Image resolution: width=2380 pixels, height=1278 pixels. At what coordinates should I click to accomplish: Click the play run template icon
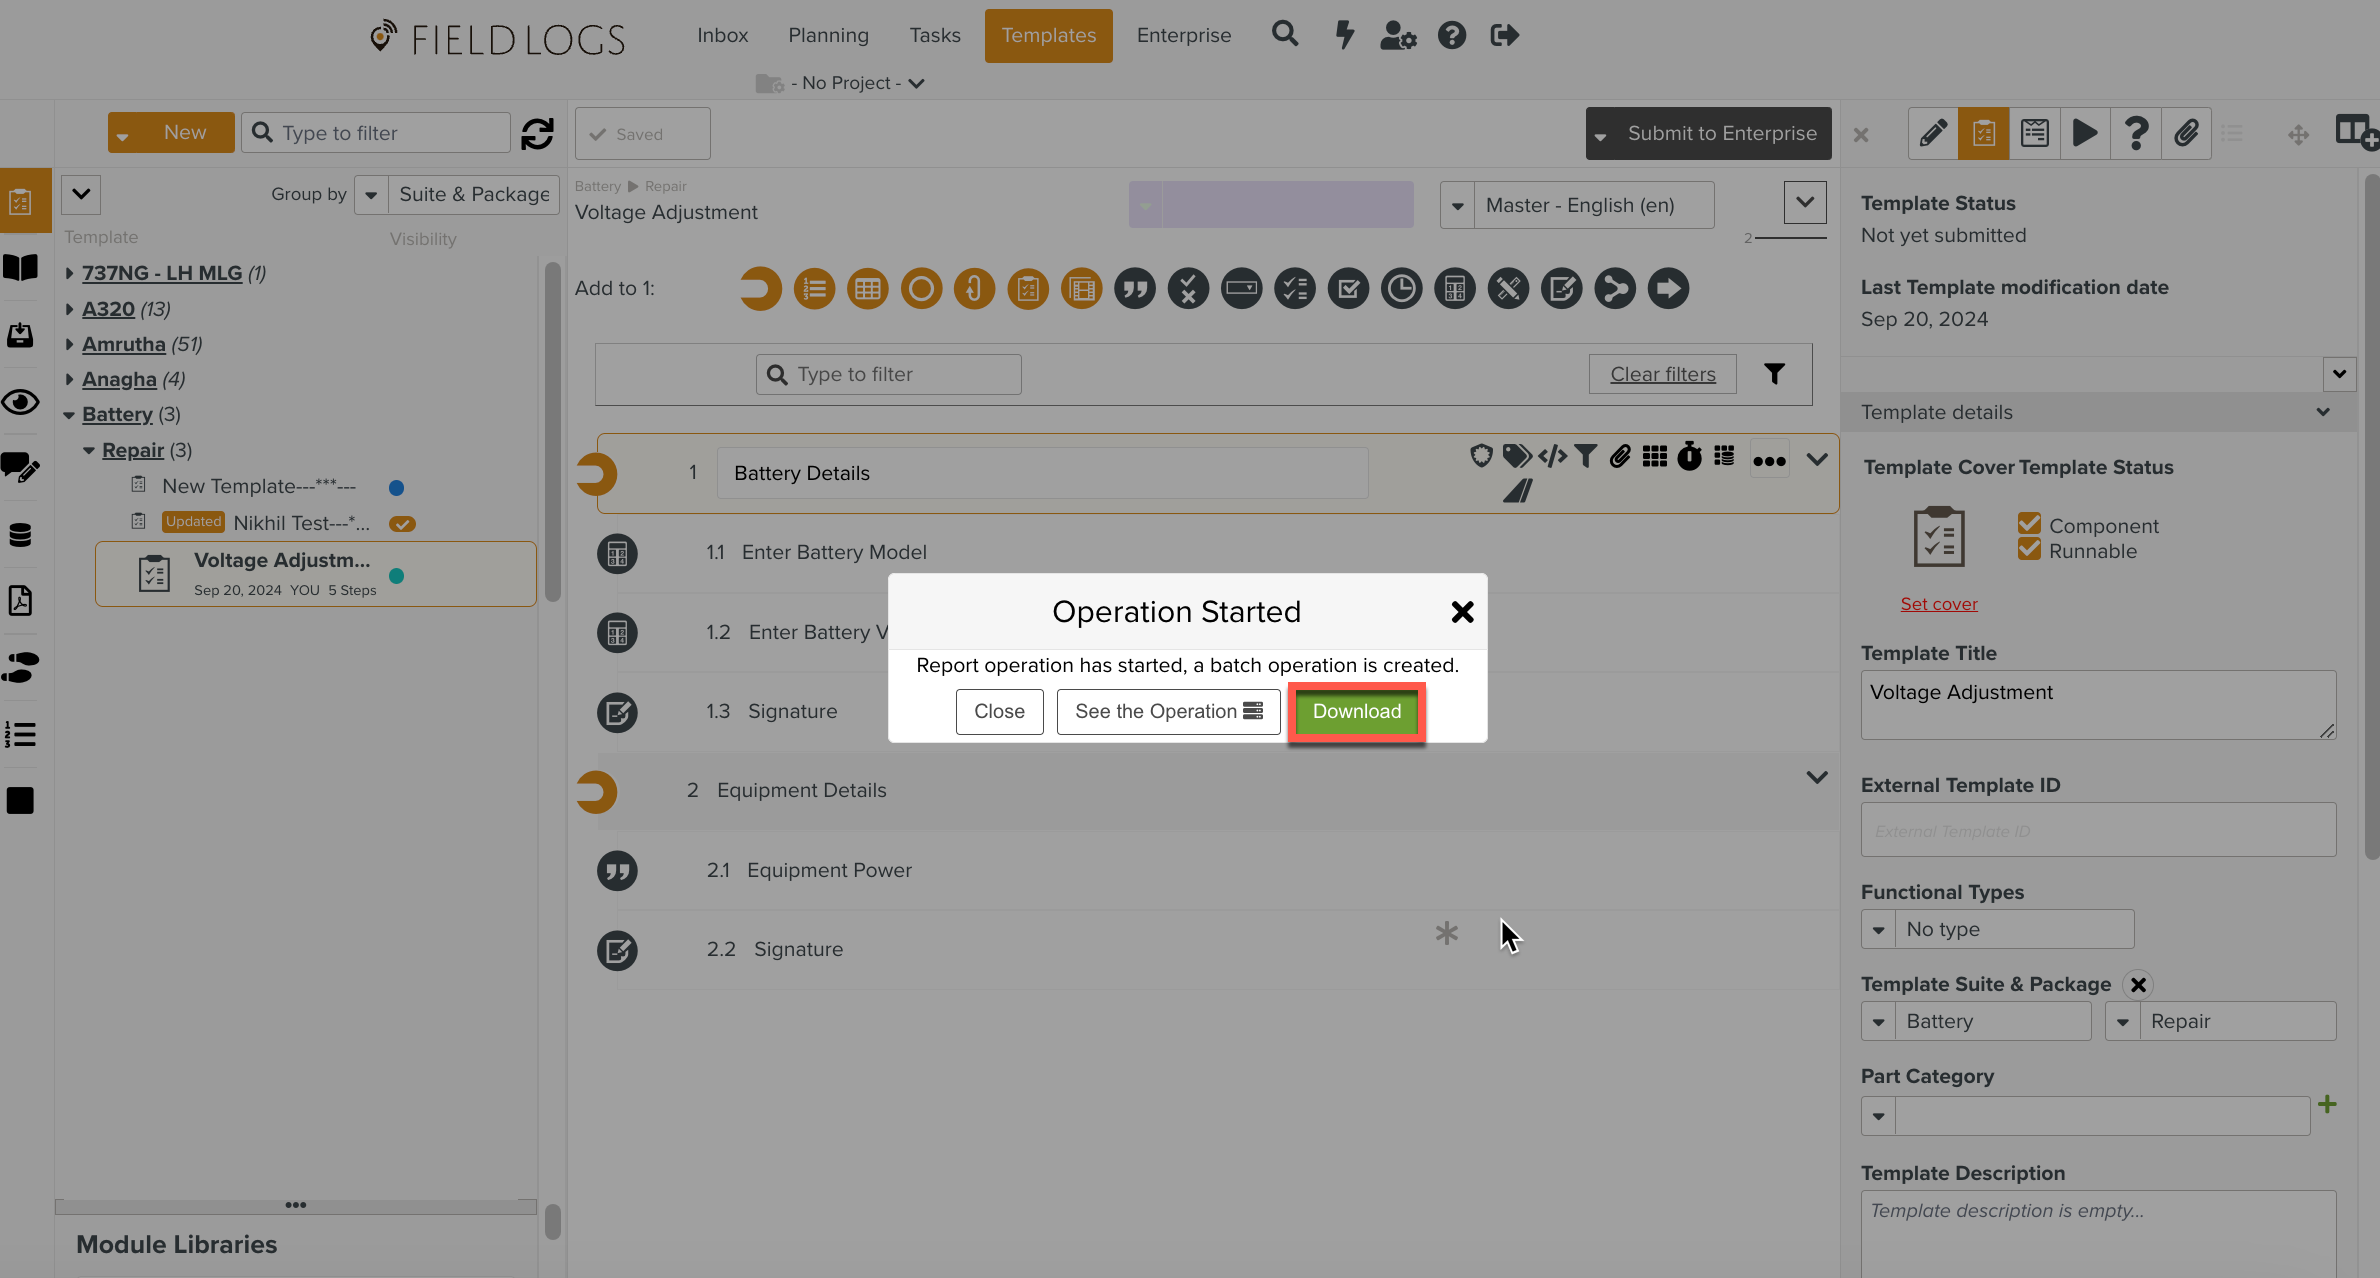pos(2085,134)
